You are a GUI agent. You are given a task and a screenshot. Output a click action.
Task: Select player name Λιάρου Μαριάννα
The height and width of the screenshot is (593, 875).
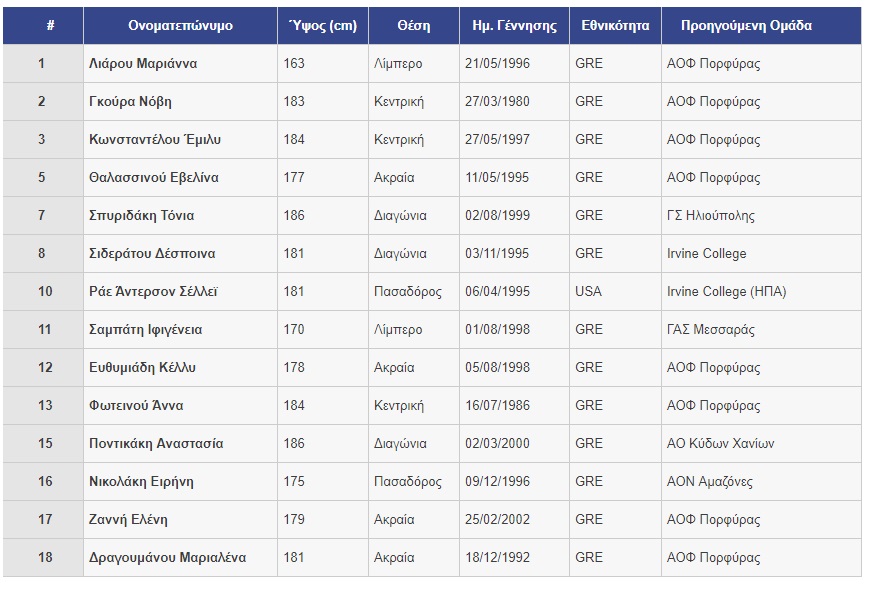(143, 64)
